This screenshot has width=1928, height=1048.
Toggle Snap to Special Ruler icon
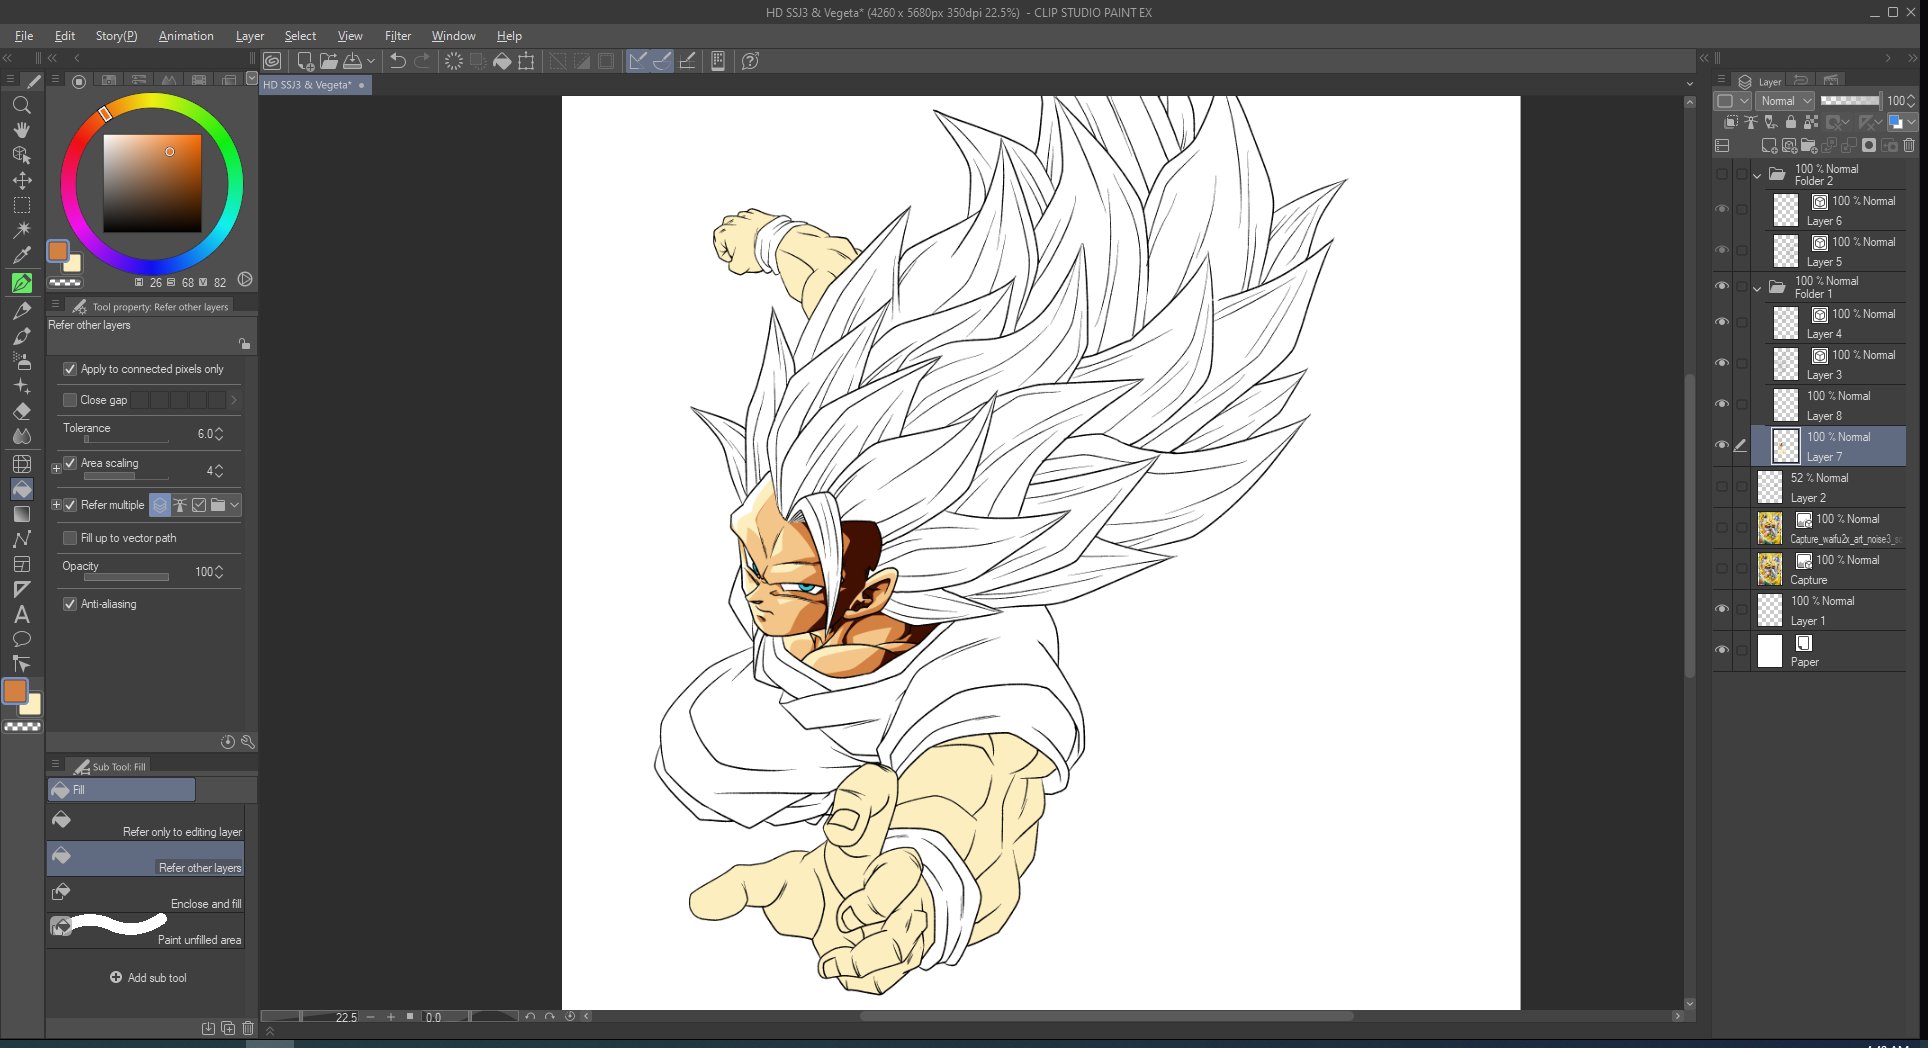tap(662, 61)
